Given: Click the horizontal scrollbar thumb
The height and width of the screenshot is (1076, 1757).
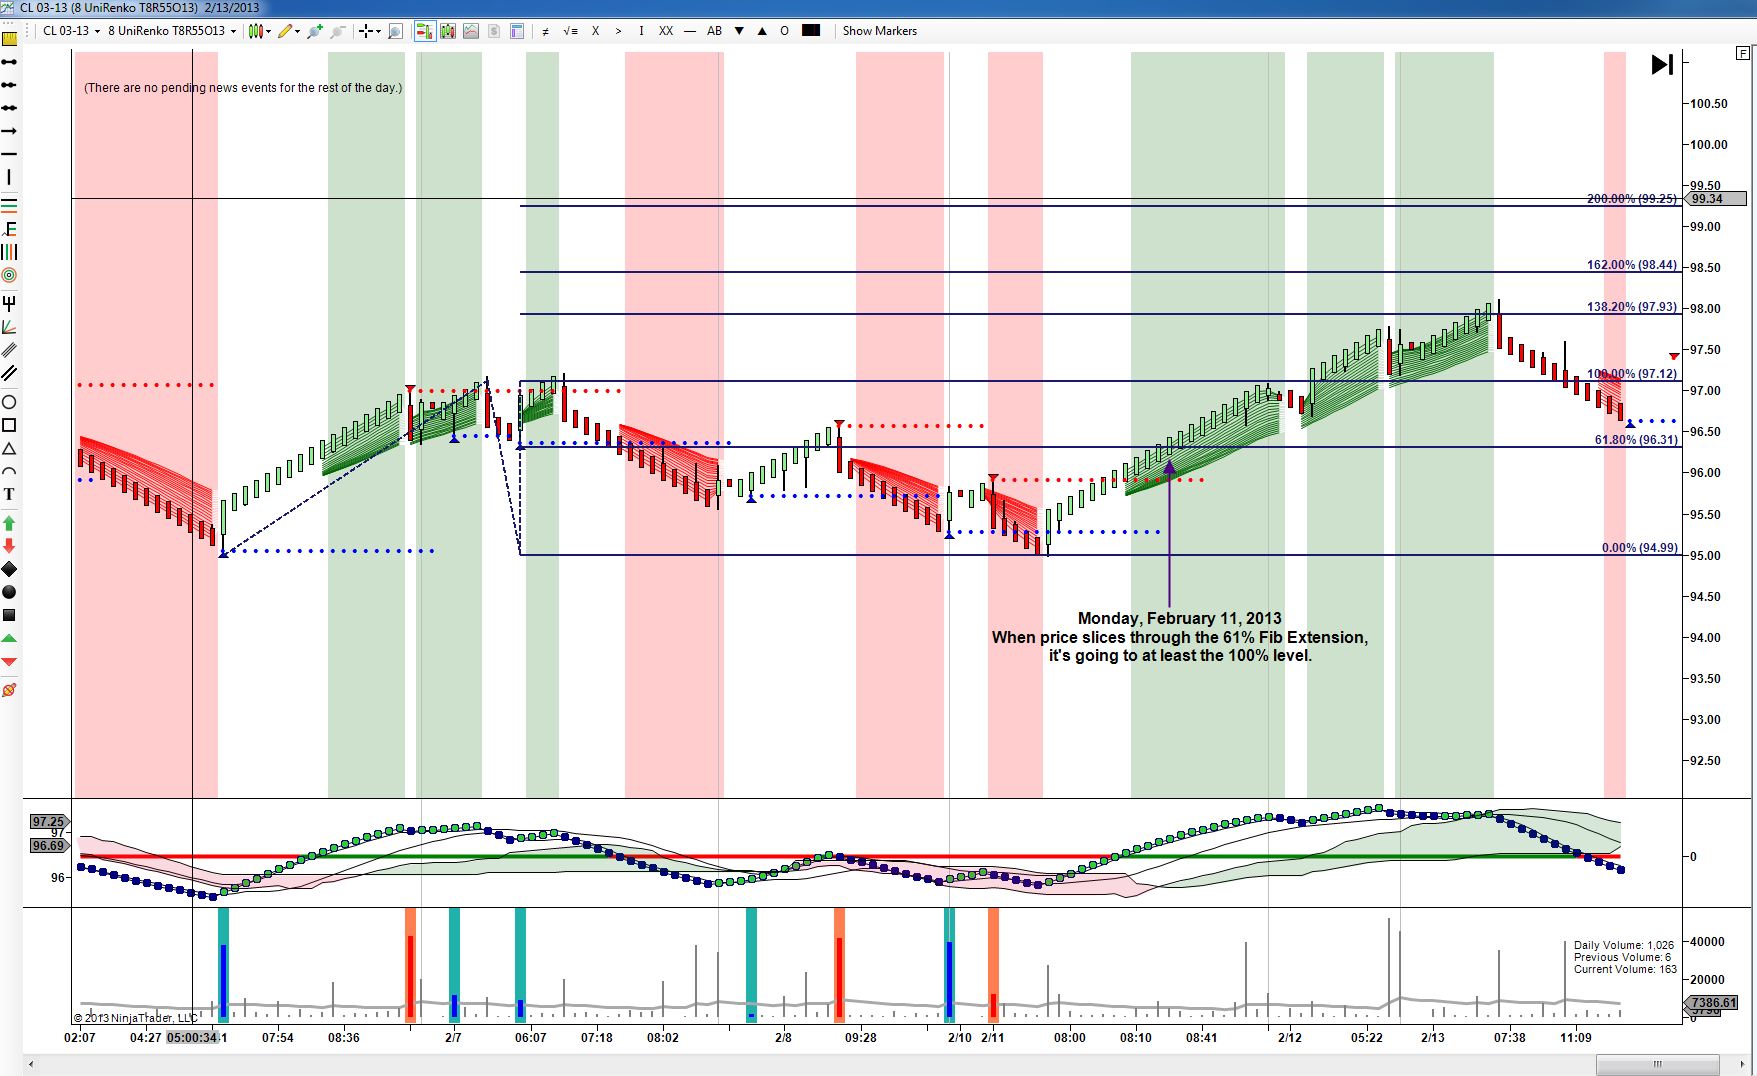Looking at the screenshot, I should pos(1658,1064).
